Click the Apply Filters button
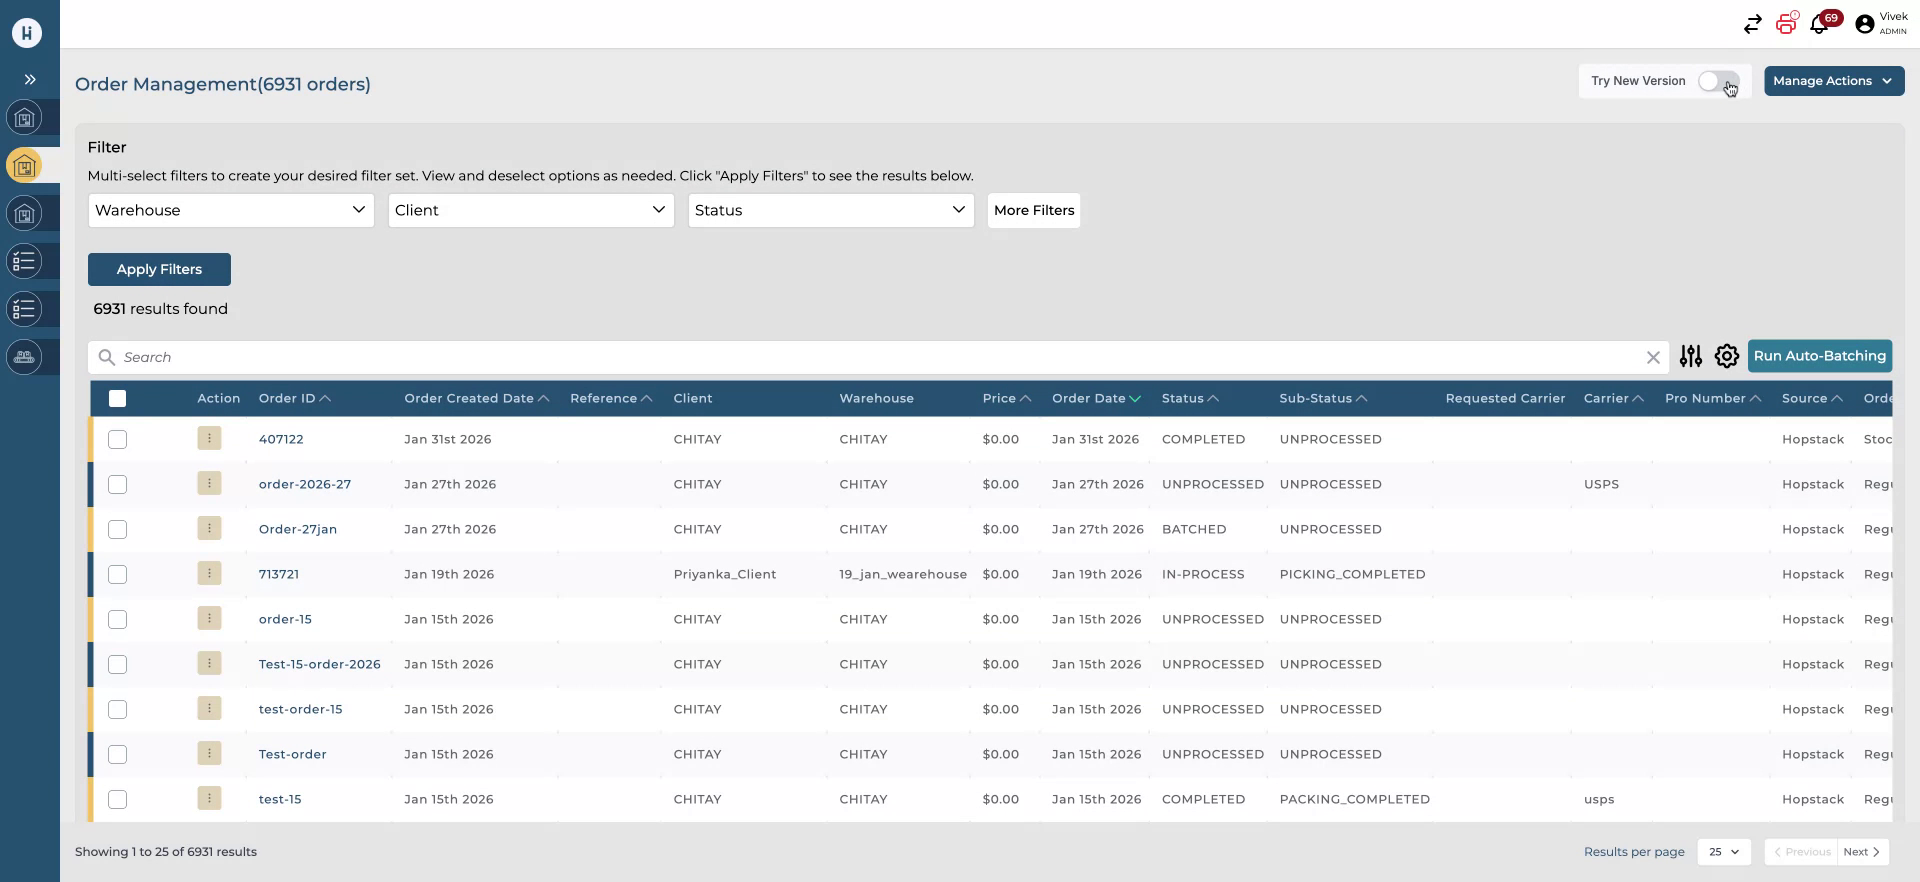This screenshot has width=1920, height=882. 159,269
